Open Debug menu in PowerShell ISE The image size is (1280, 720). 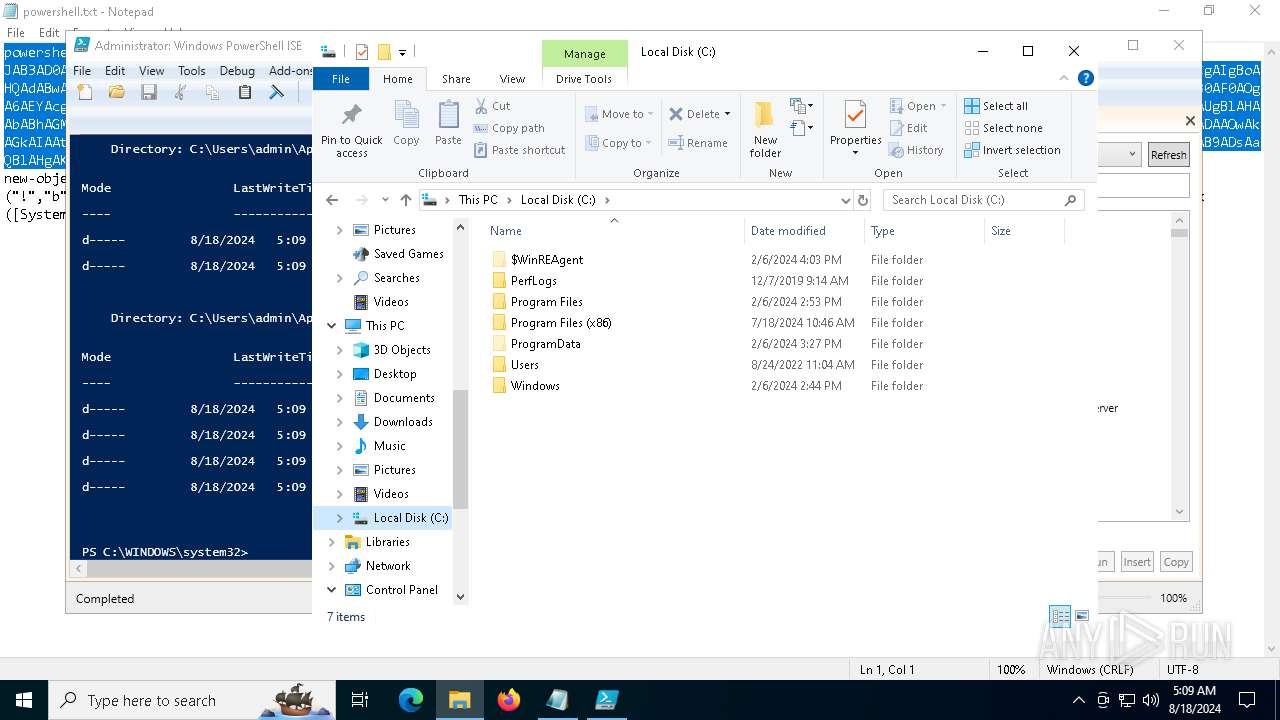pyautogui.click(x=237, y=71)
